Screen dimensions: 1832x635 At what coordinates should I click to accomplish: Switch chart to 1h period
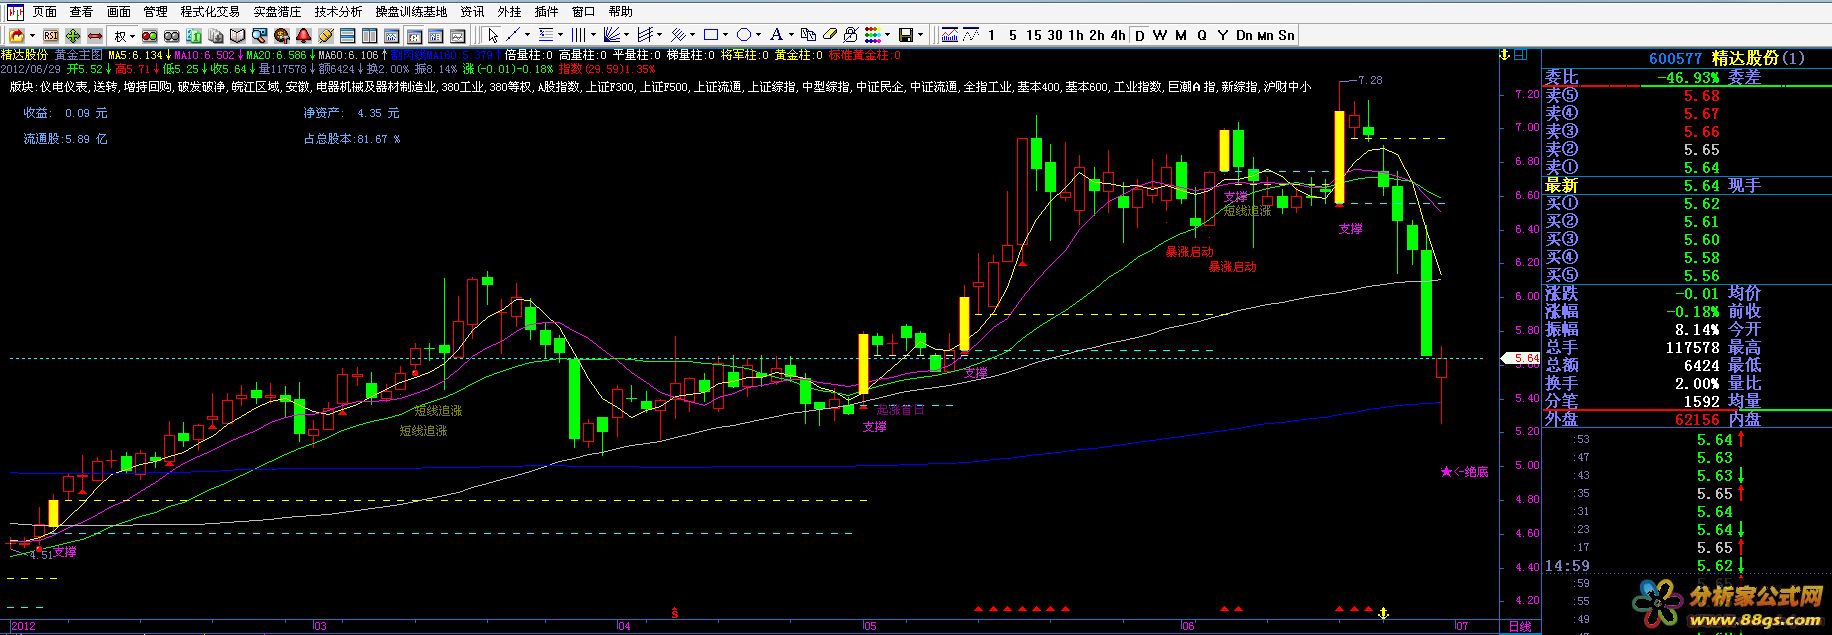click(1076, 35)
